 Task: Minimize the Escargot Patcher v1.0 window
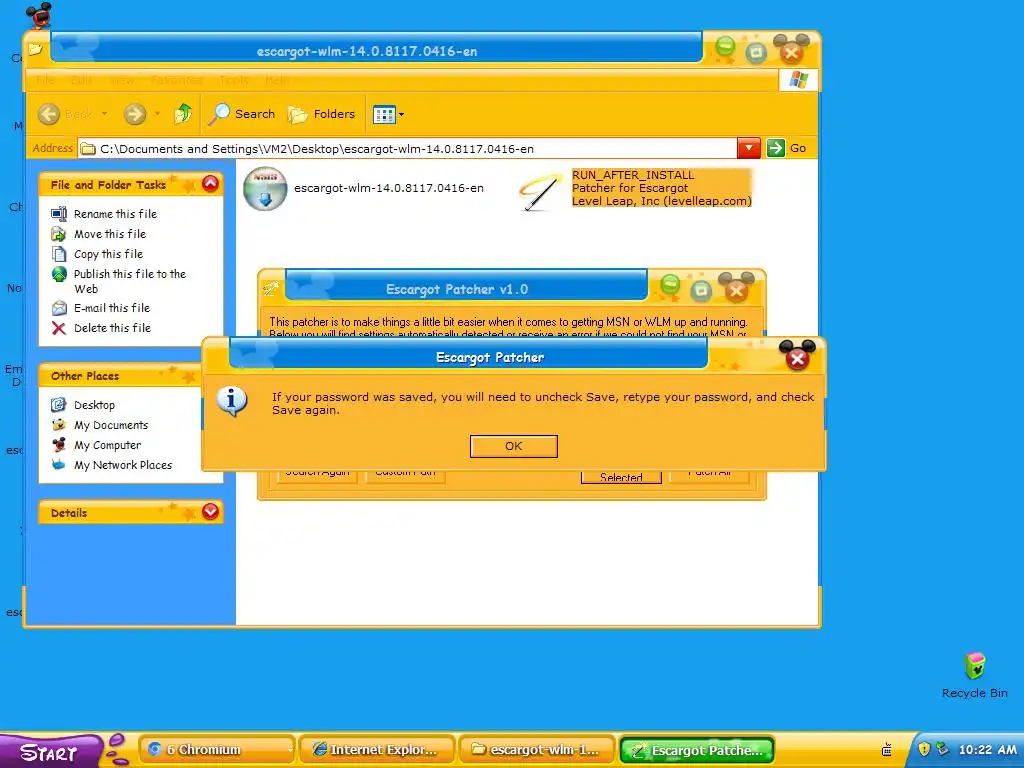[x=670, y=285]
